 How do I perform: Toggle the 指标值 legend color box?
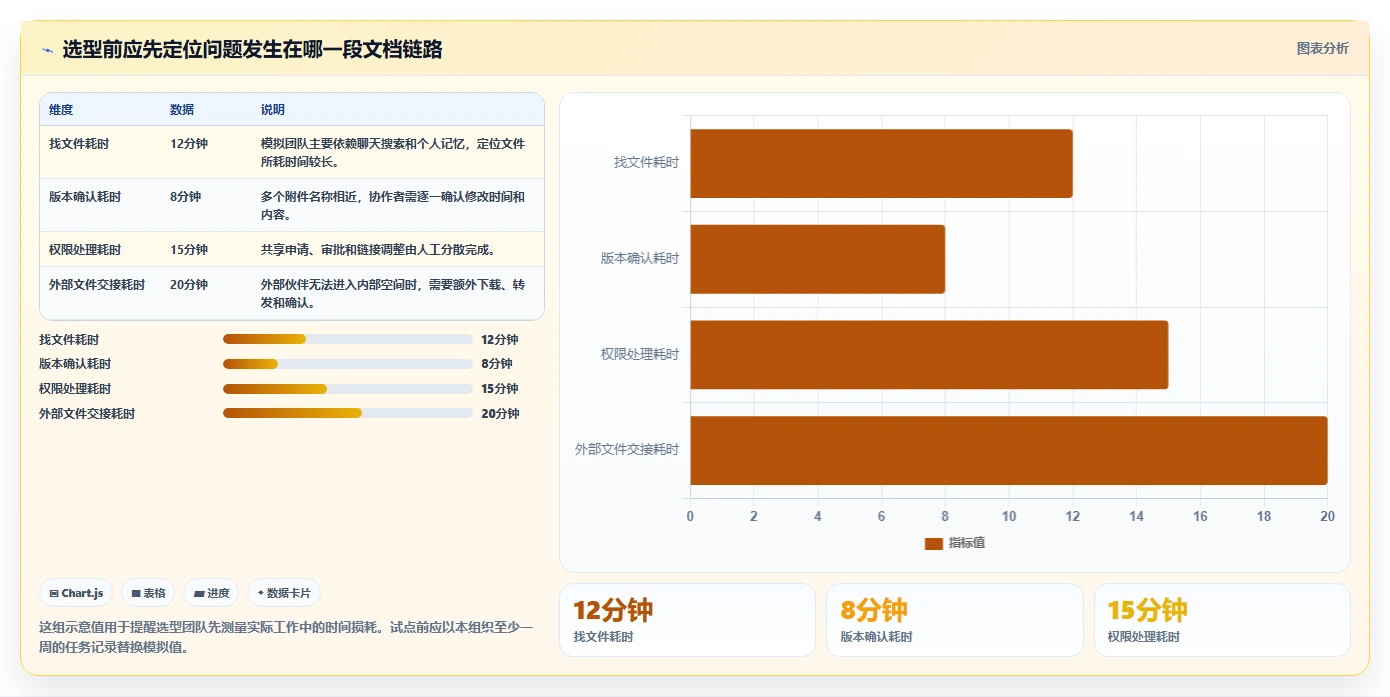933,543
